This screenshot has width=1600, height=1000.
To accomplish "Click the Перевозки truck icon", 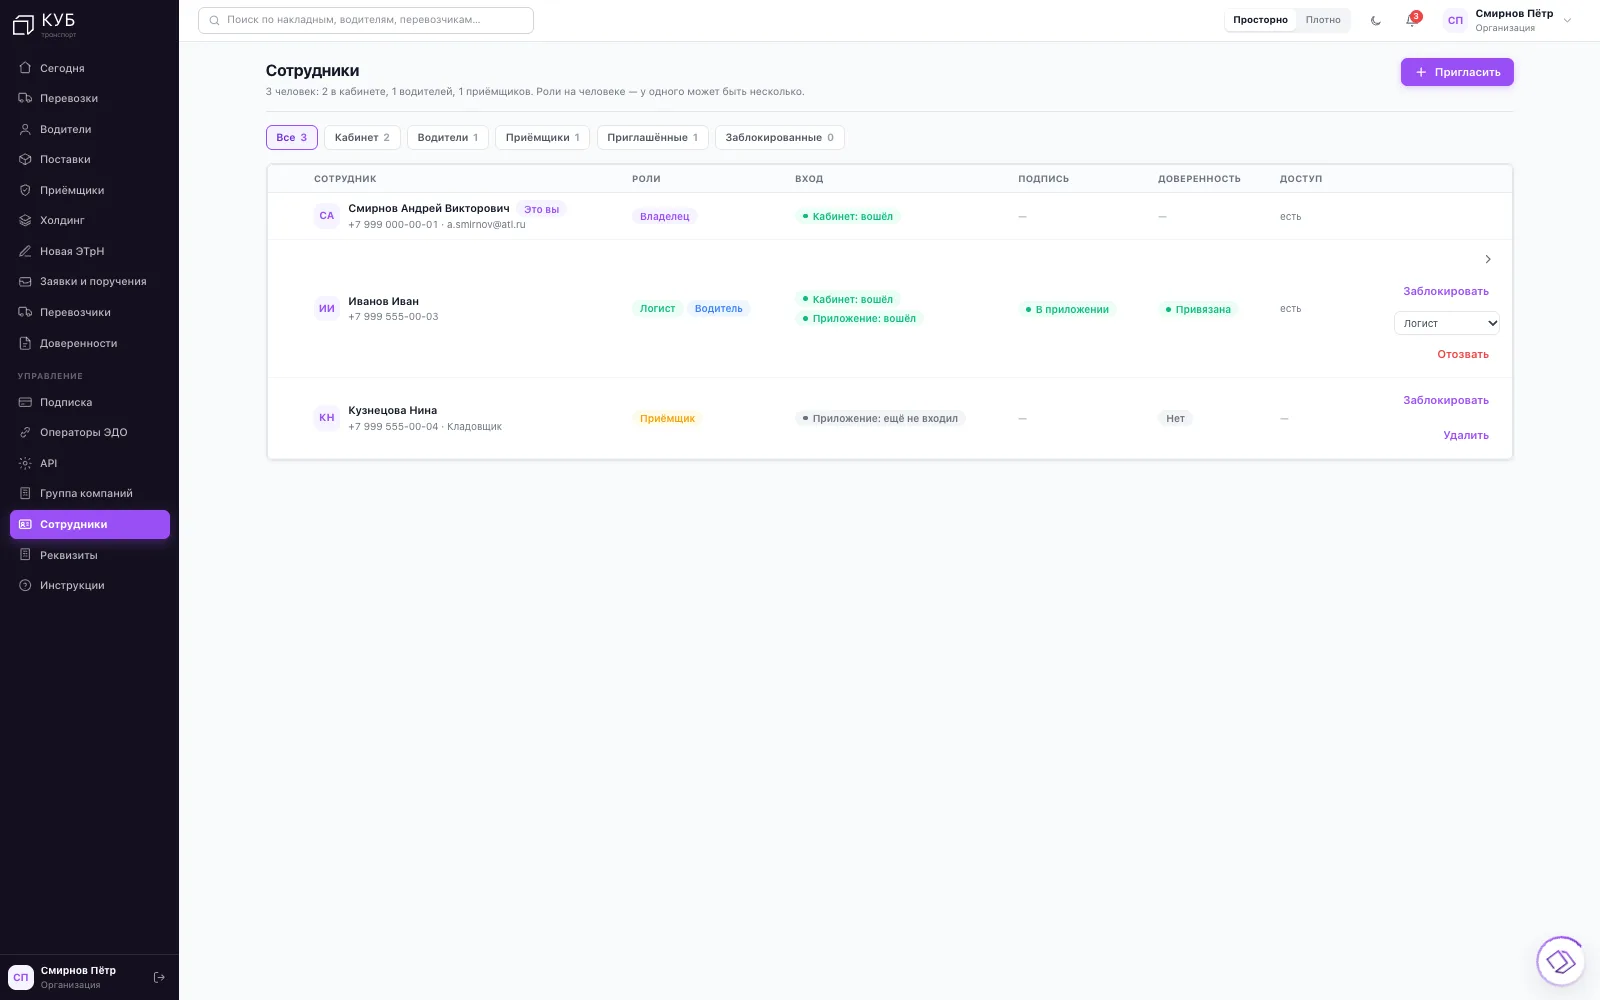I will pyautogui.click(x=25, y=98).
